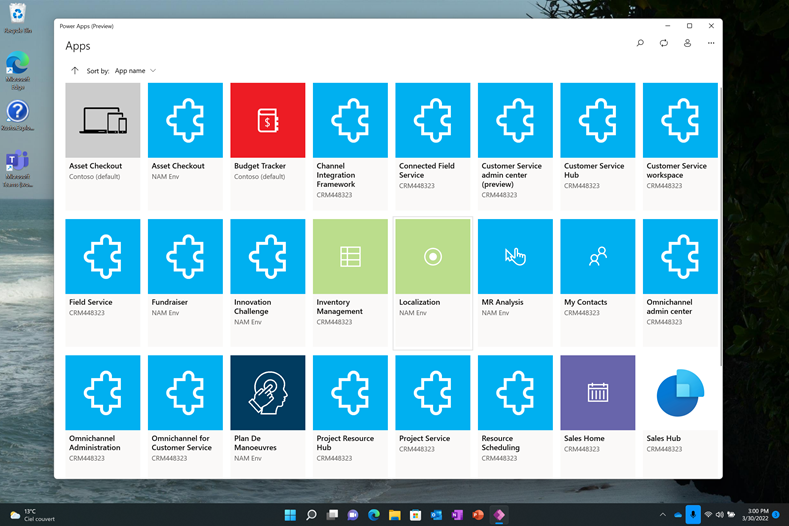
Task: Open the Localization app tile
Action: tap(432, 257)
